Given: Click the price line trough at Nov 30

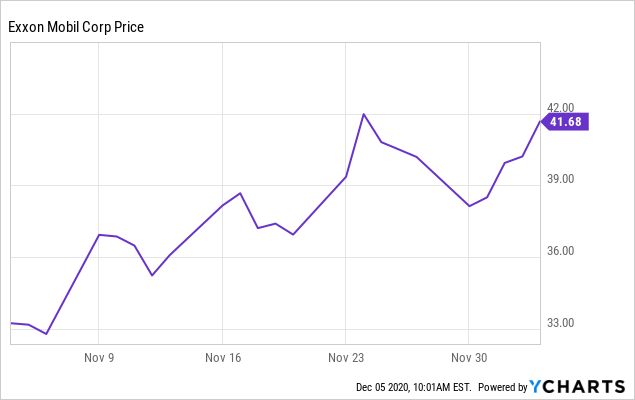Looking at the screenshot, I should (469, 206).
